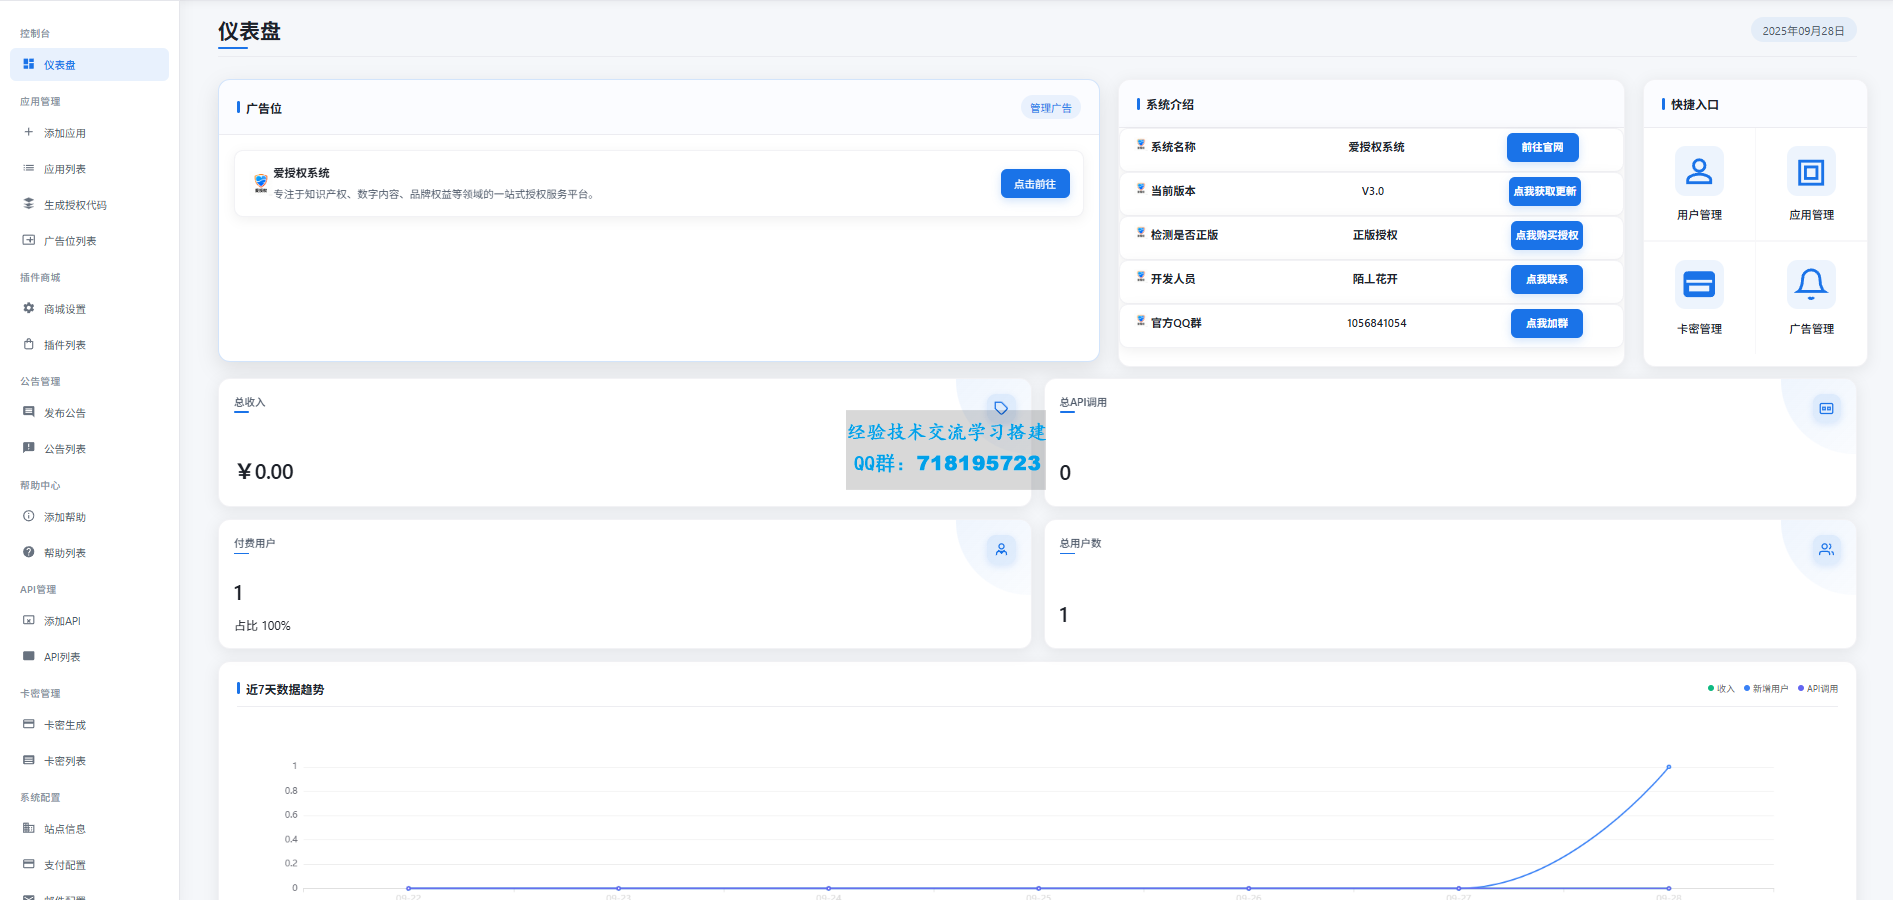Open 卡密生成 from the sidebar menu
This screenshot has width=1893, height=900.
tap(65, 725)
